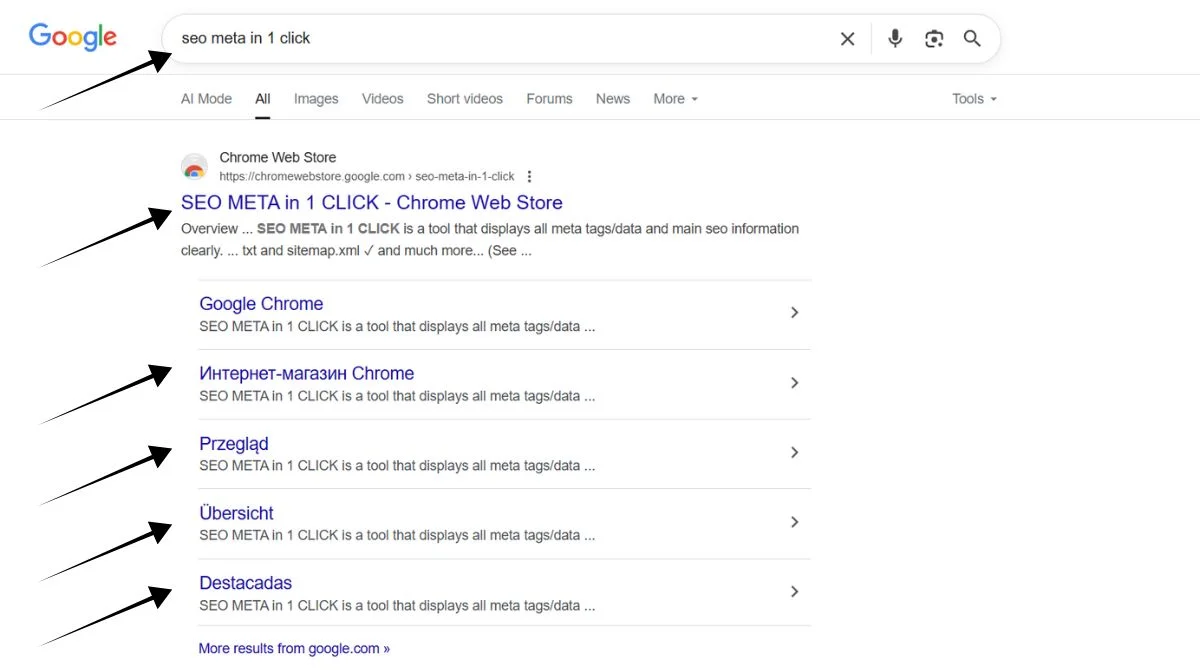Open the News tab
Screen dimensions: 1200x670
tap(613, 99)
